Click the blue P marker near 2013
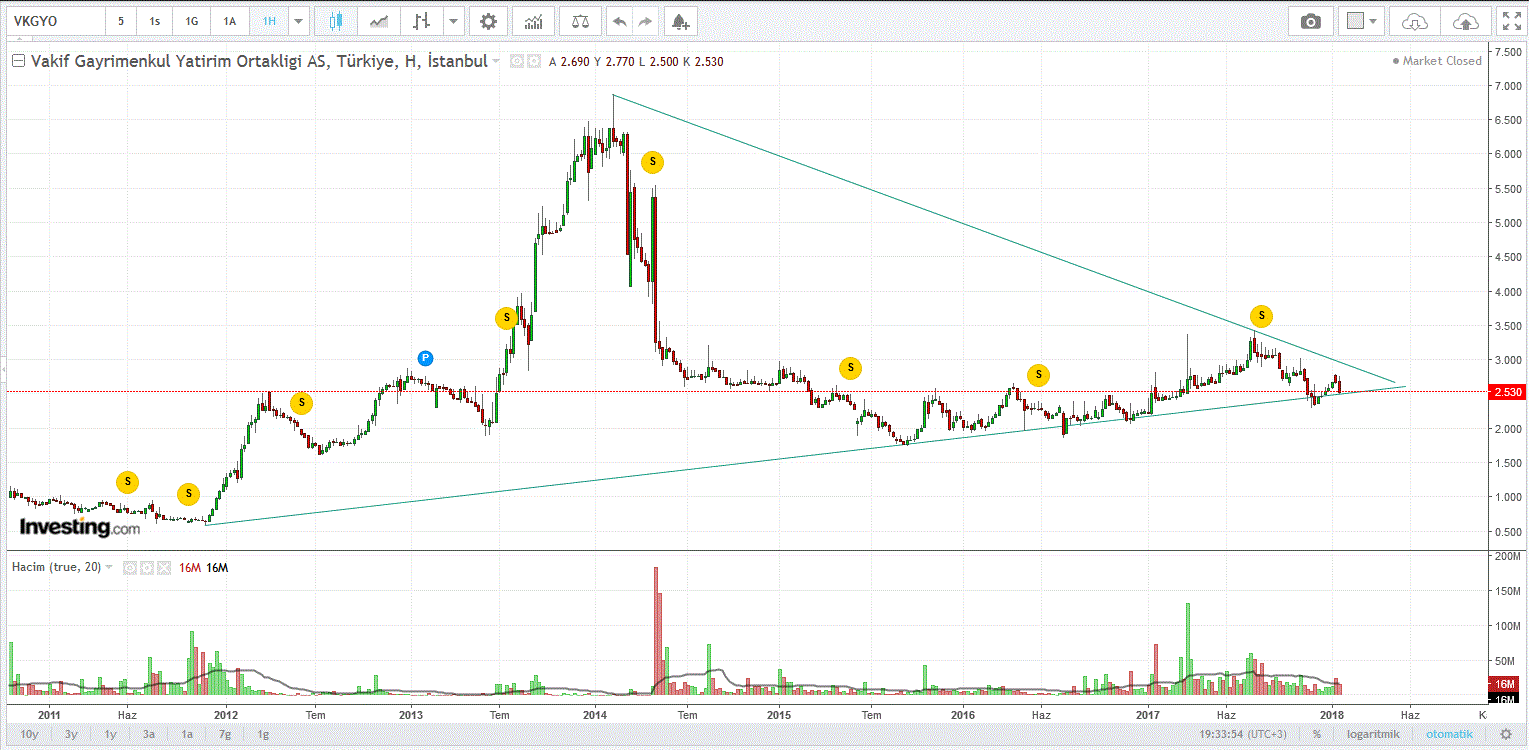This screenshot has height=750, width=1529. [x=425, y=357]
